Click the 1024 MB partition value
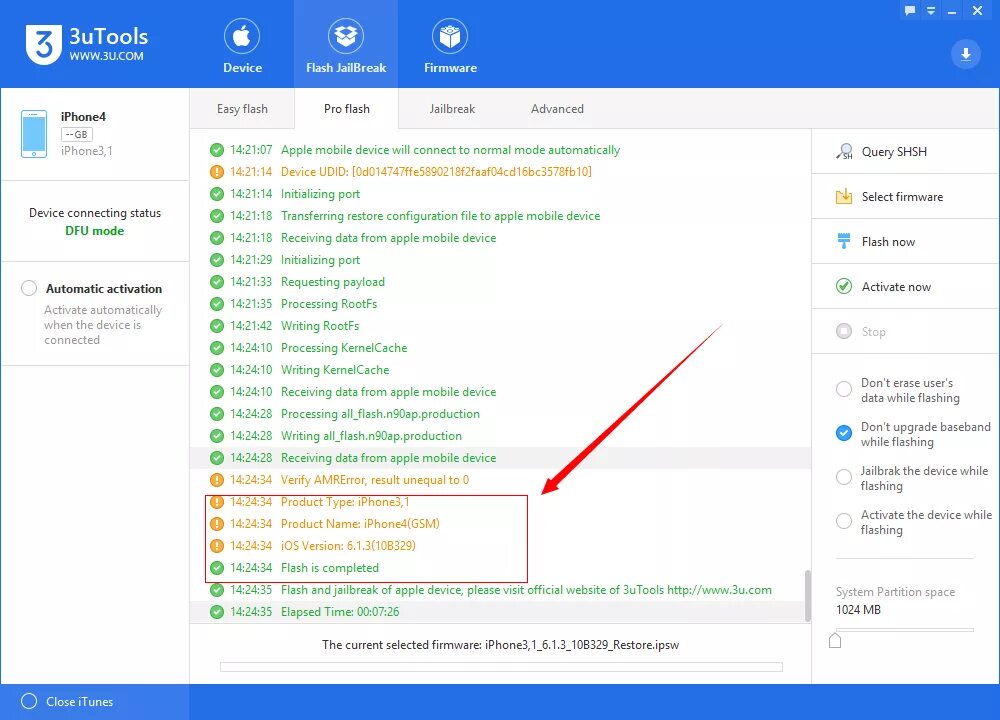The height and width of the screenshot is (720, 1000). (x=858, y=610)
